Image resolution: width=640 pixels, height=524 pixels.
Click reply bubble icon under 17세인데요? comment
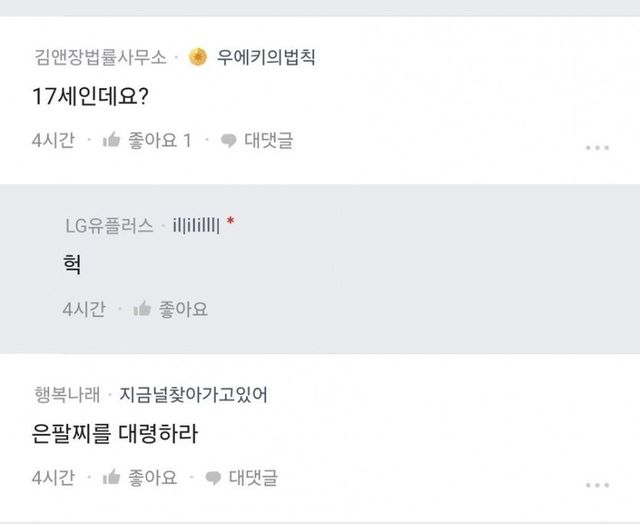point(228,141)
